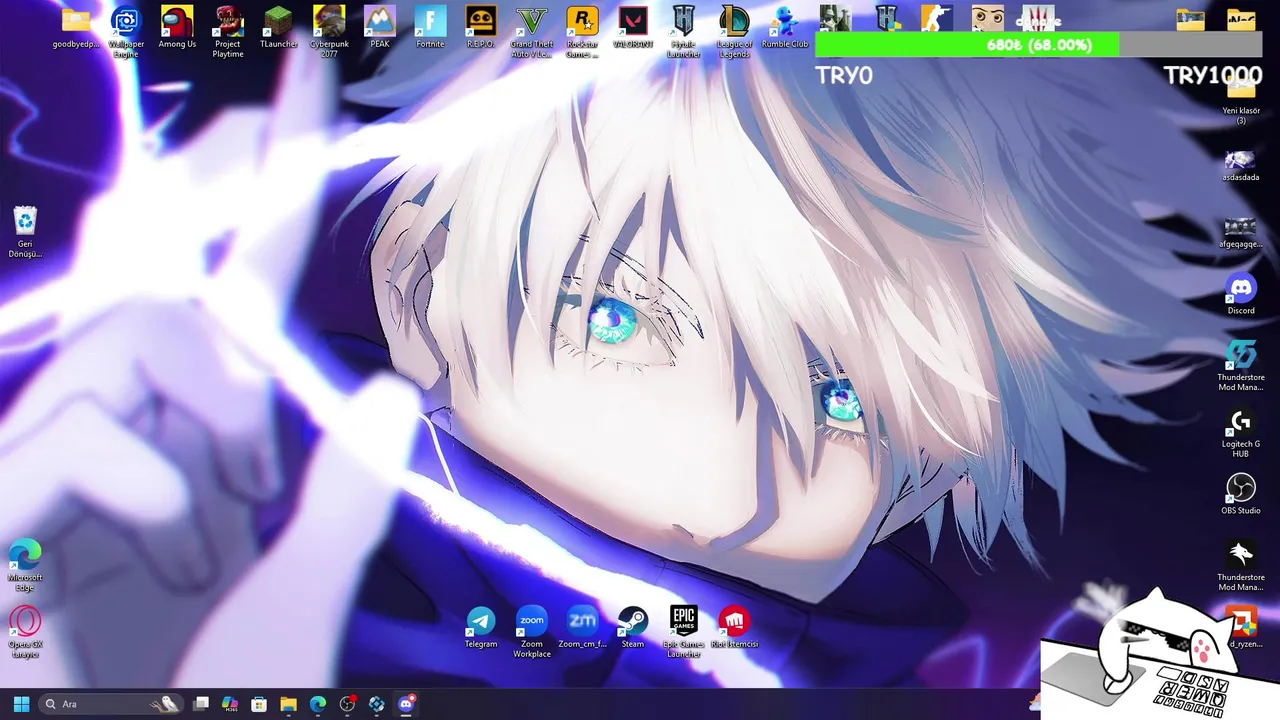Select the Fortnite desktop shortcut
The image size is (1280, 720).
point(430,20)
